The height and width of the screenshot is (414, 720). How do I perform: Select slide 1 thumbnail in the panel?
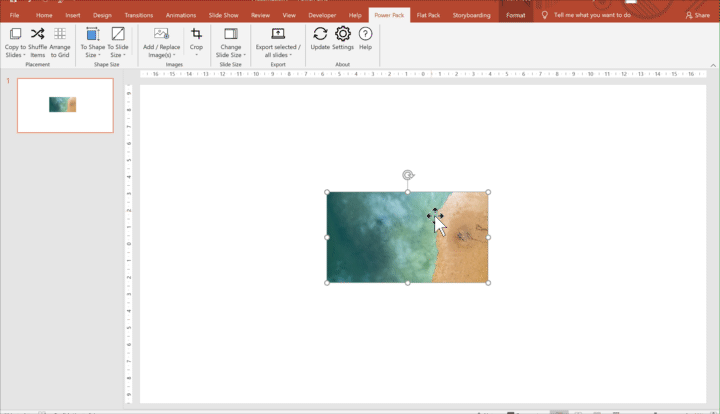tap(65, 105)
